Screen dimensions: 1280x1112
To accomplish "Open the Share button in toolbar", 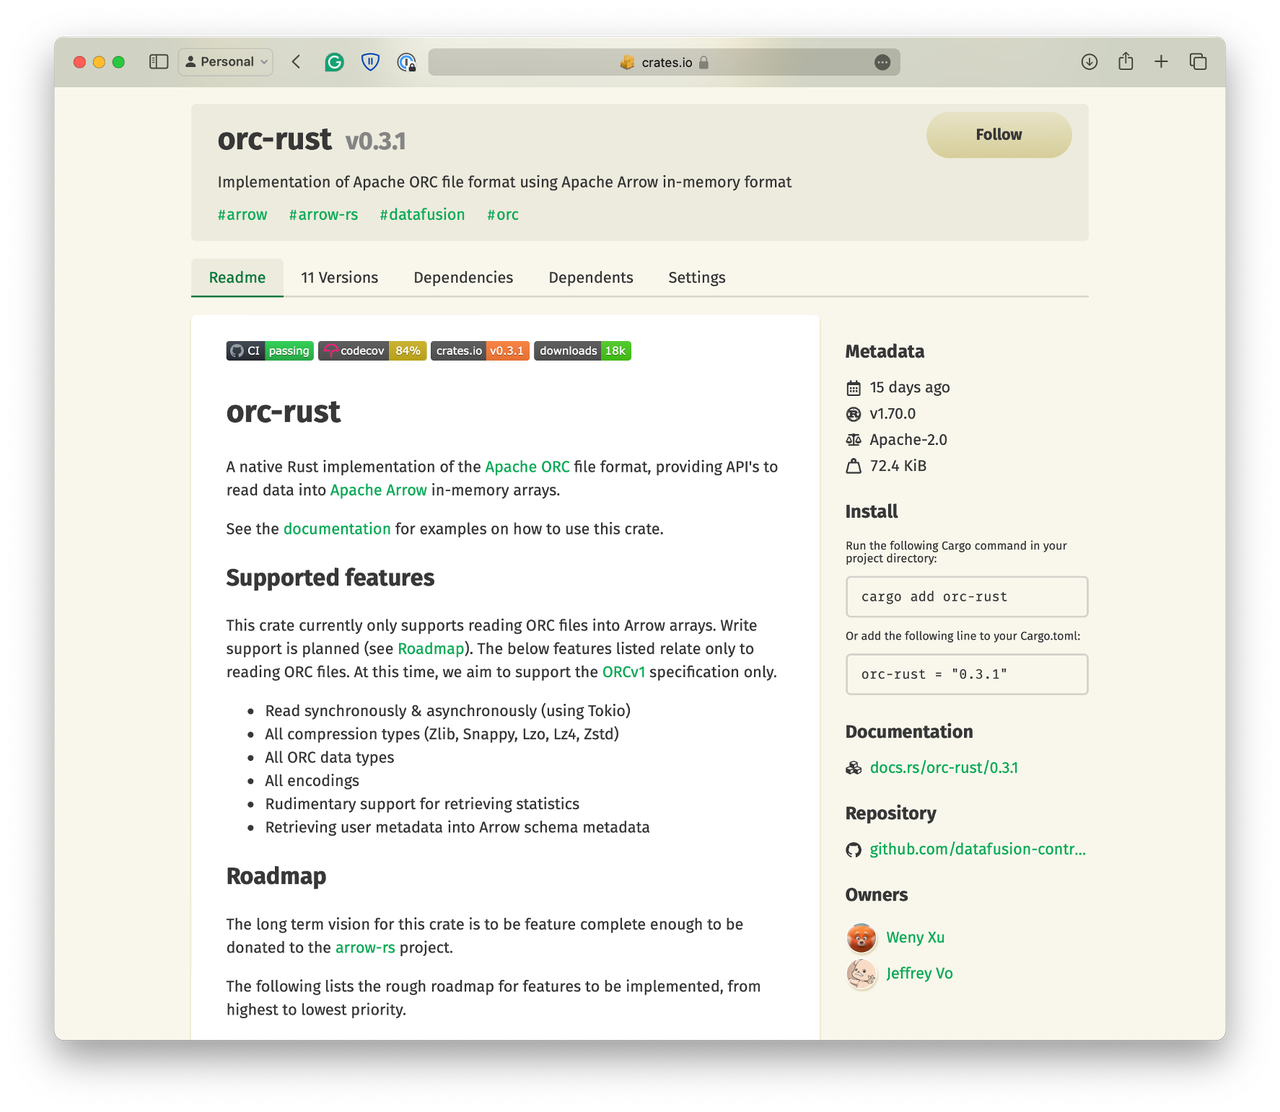I will [1125, 62].
